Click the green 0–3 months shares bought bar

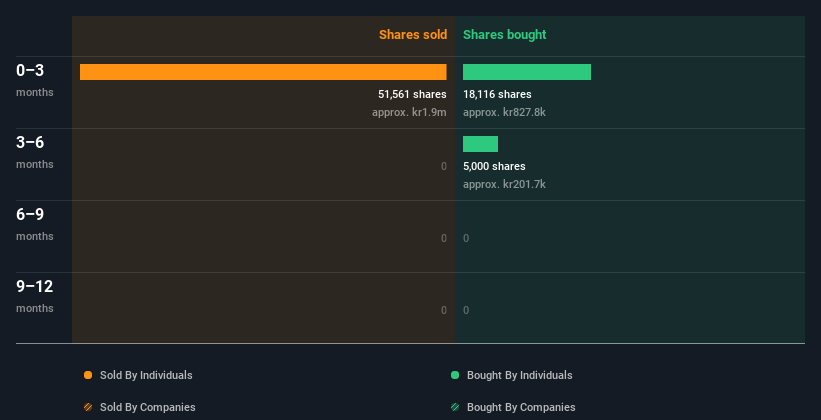527,72
